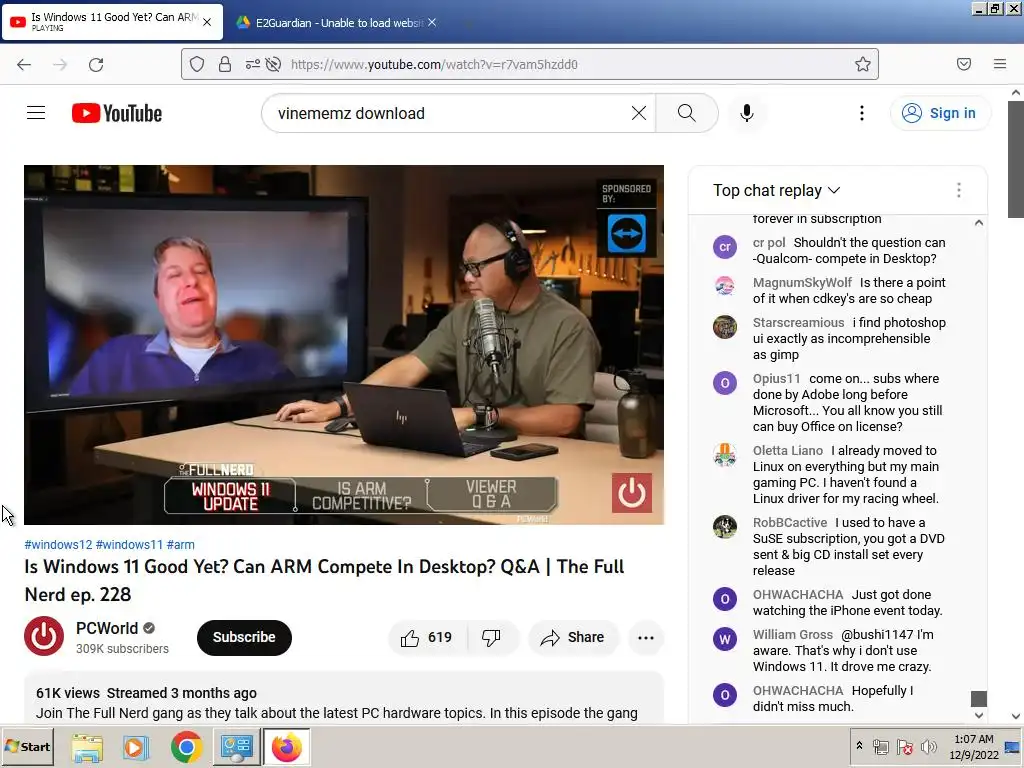Subscribe to PCWorld channel

coord(244,637)
